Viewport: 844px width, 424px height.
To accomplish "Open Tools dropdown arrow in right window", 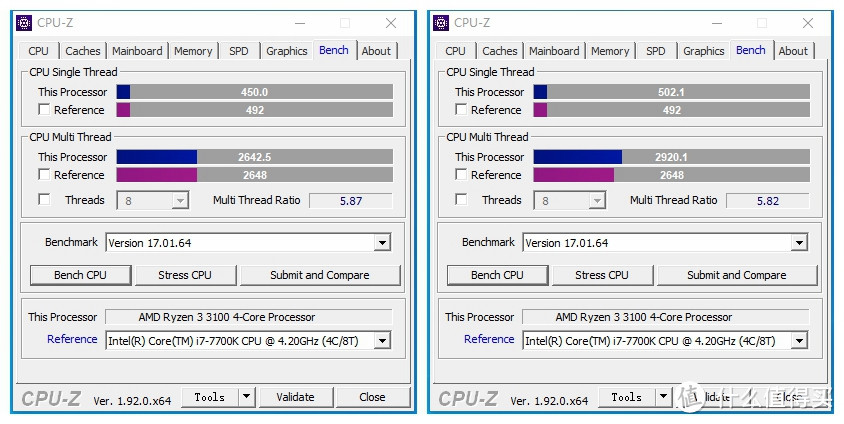I will [x=664, y=397].
